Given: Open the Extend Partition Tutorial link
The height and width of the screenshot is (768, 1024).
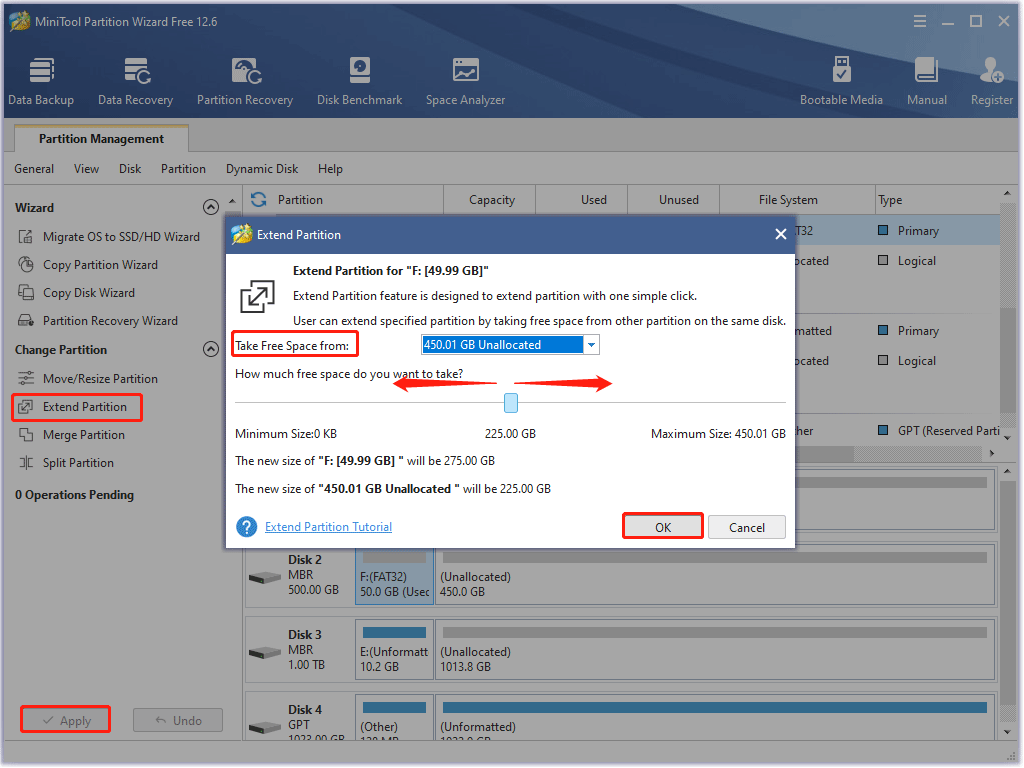Looking at the screenshot, I should pyautogui.click(x=328, y=526).
